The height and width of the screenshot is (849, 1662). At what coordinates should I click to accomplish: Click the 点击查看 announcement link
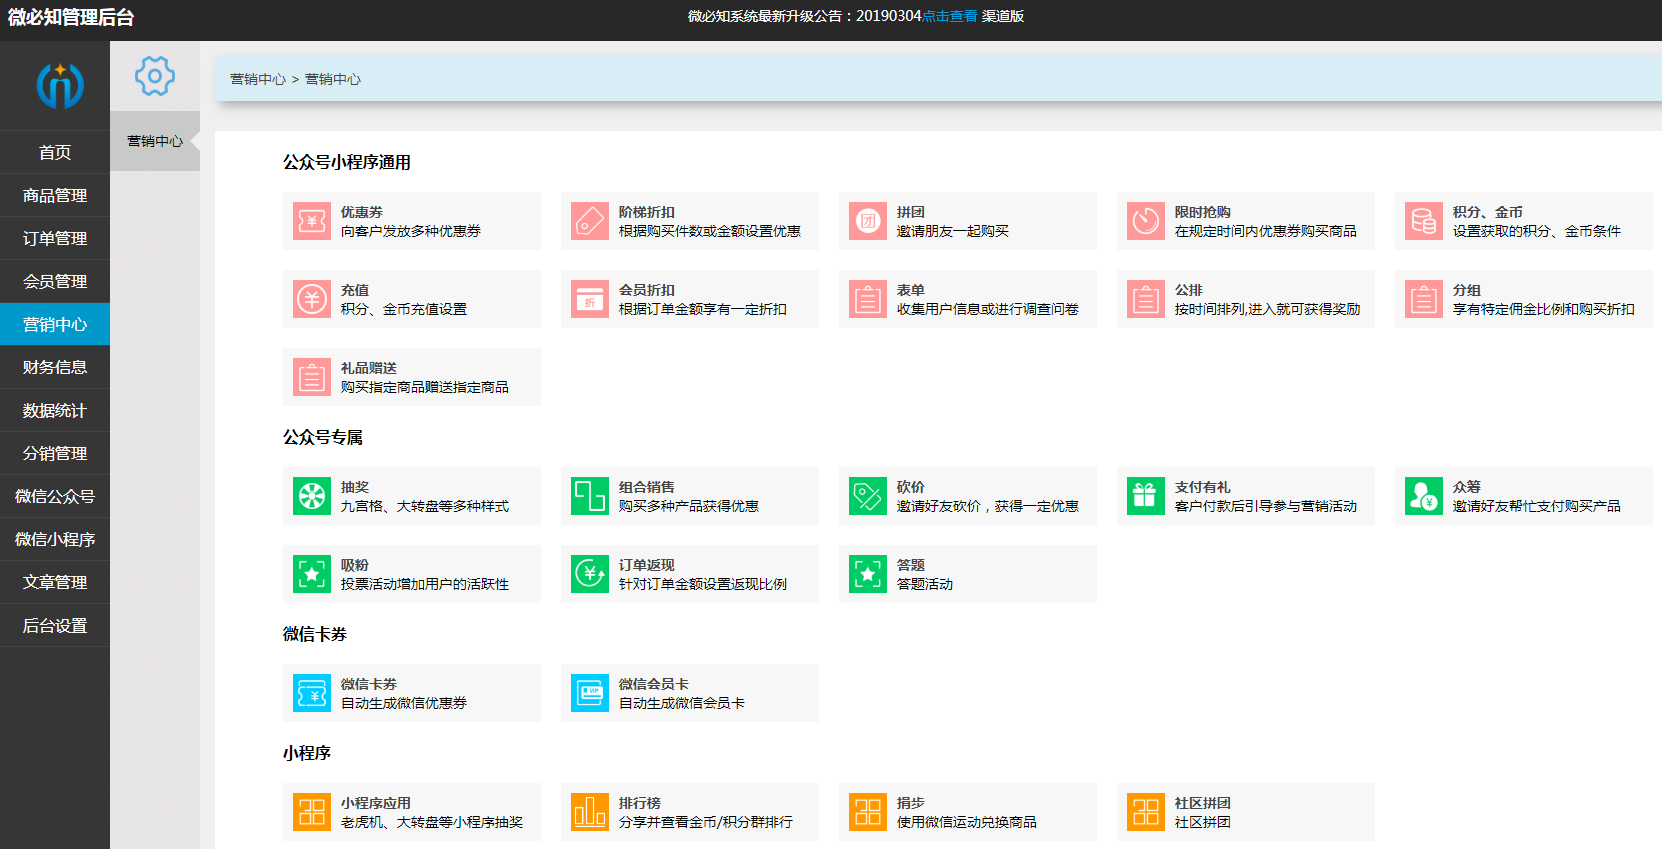(x=949, y=16)
